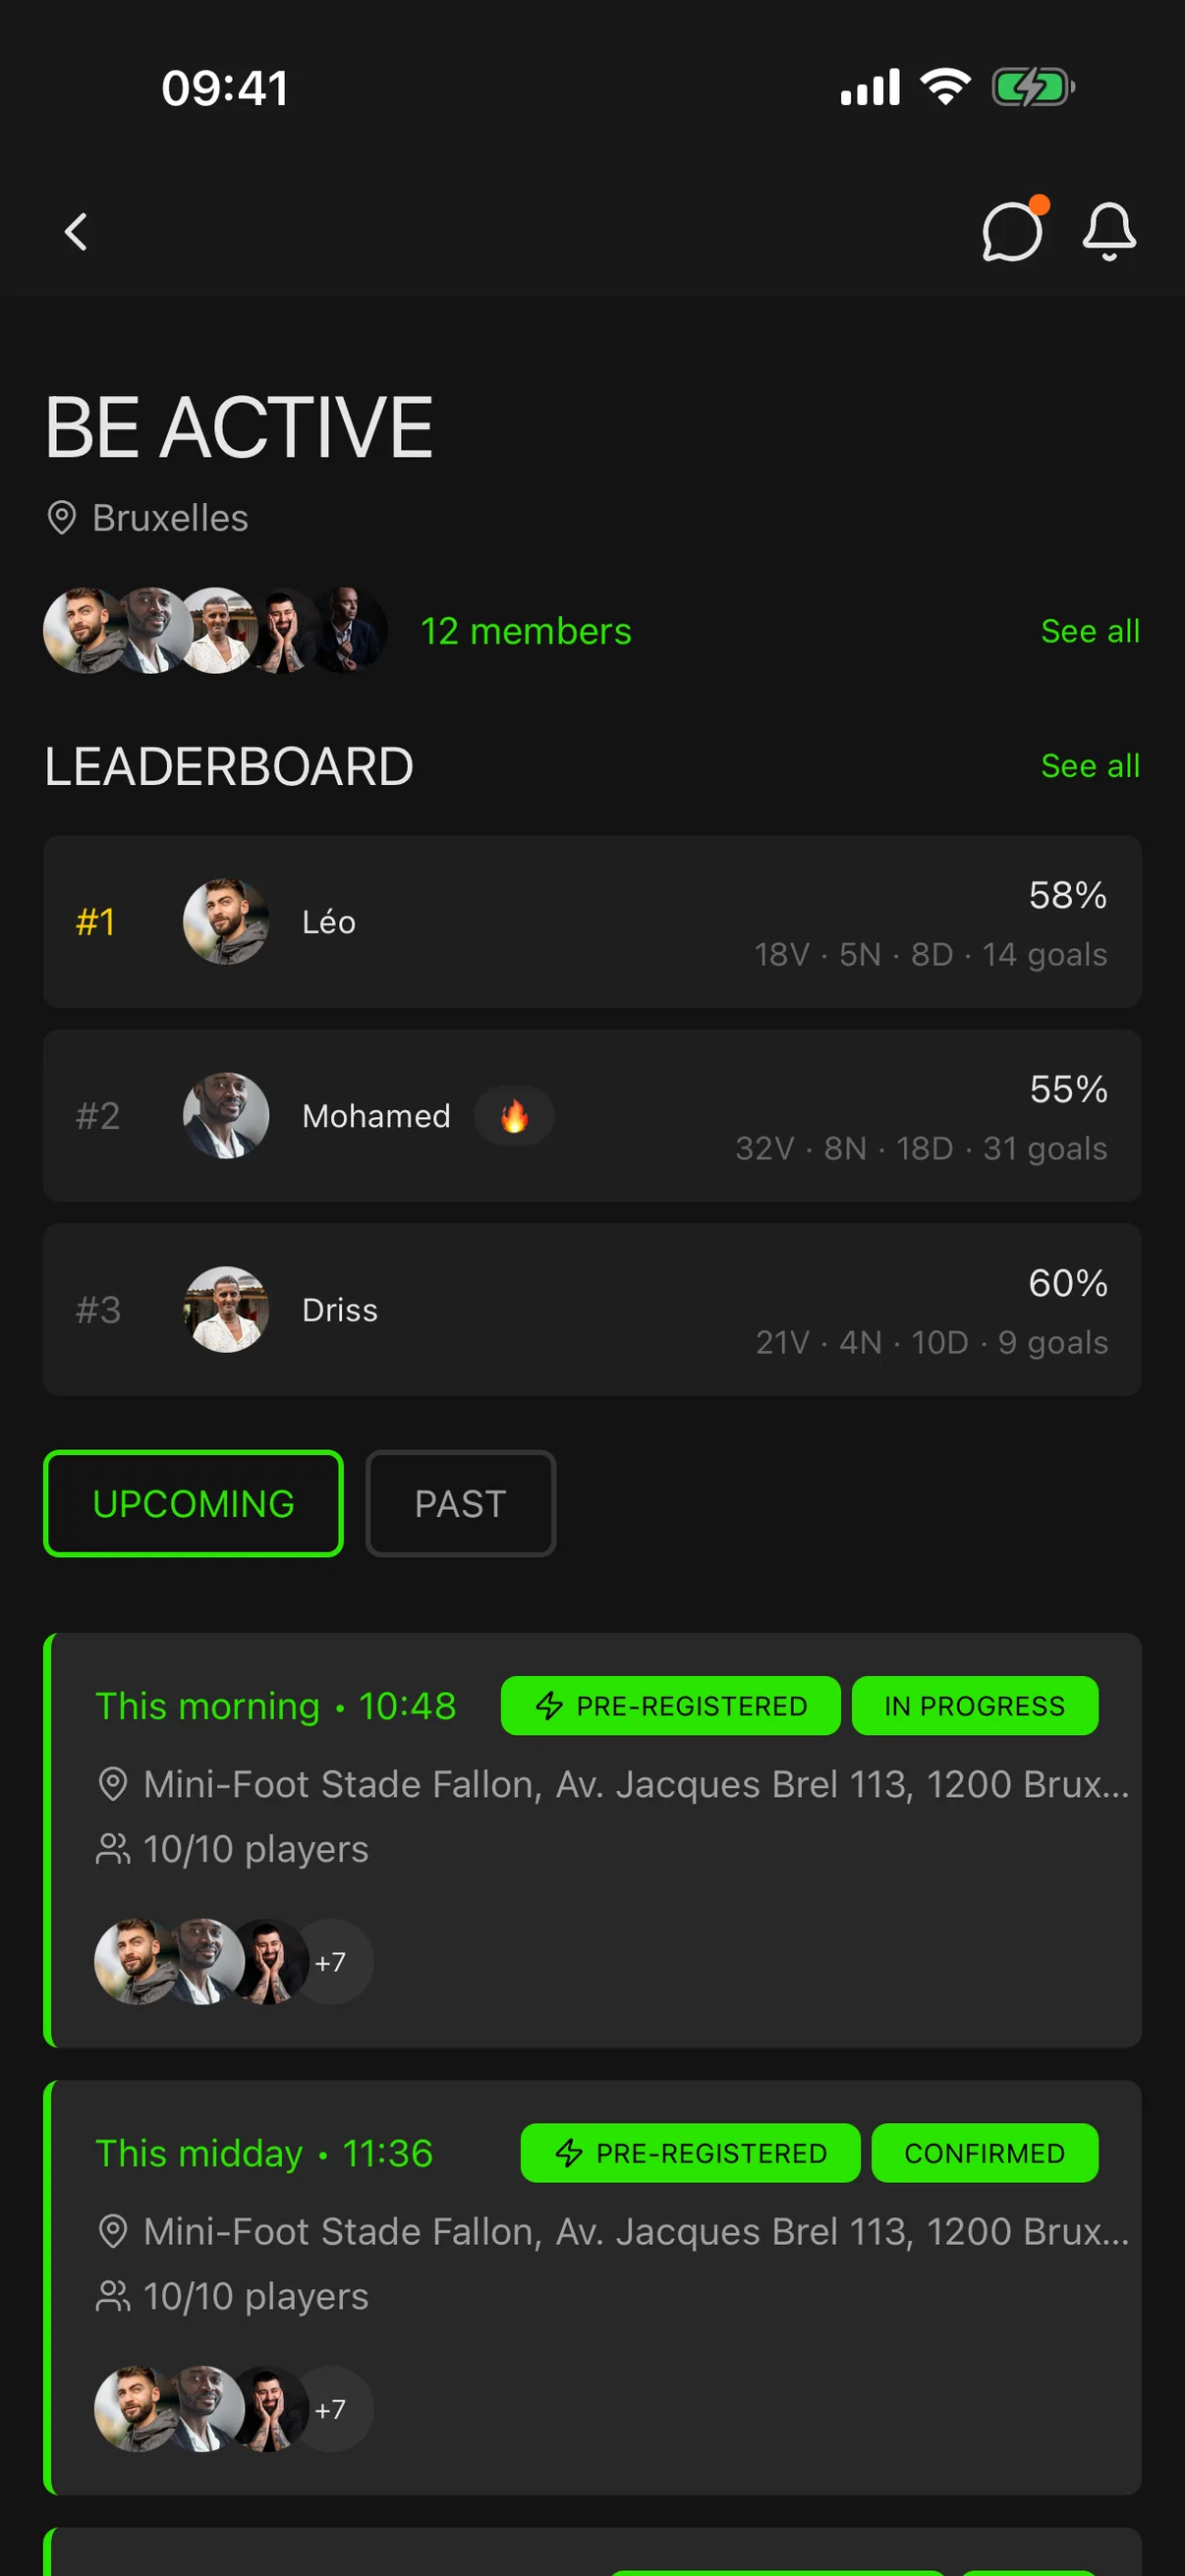
Task: Tap the 12 members label
Action: tap(526, 631)
